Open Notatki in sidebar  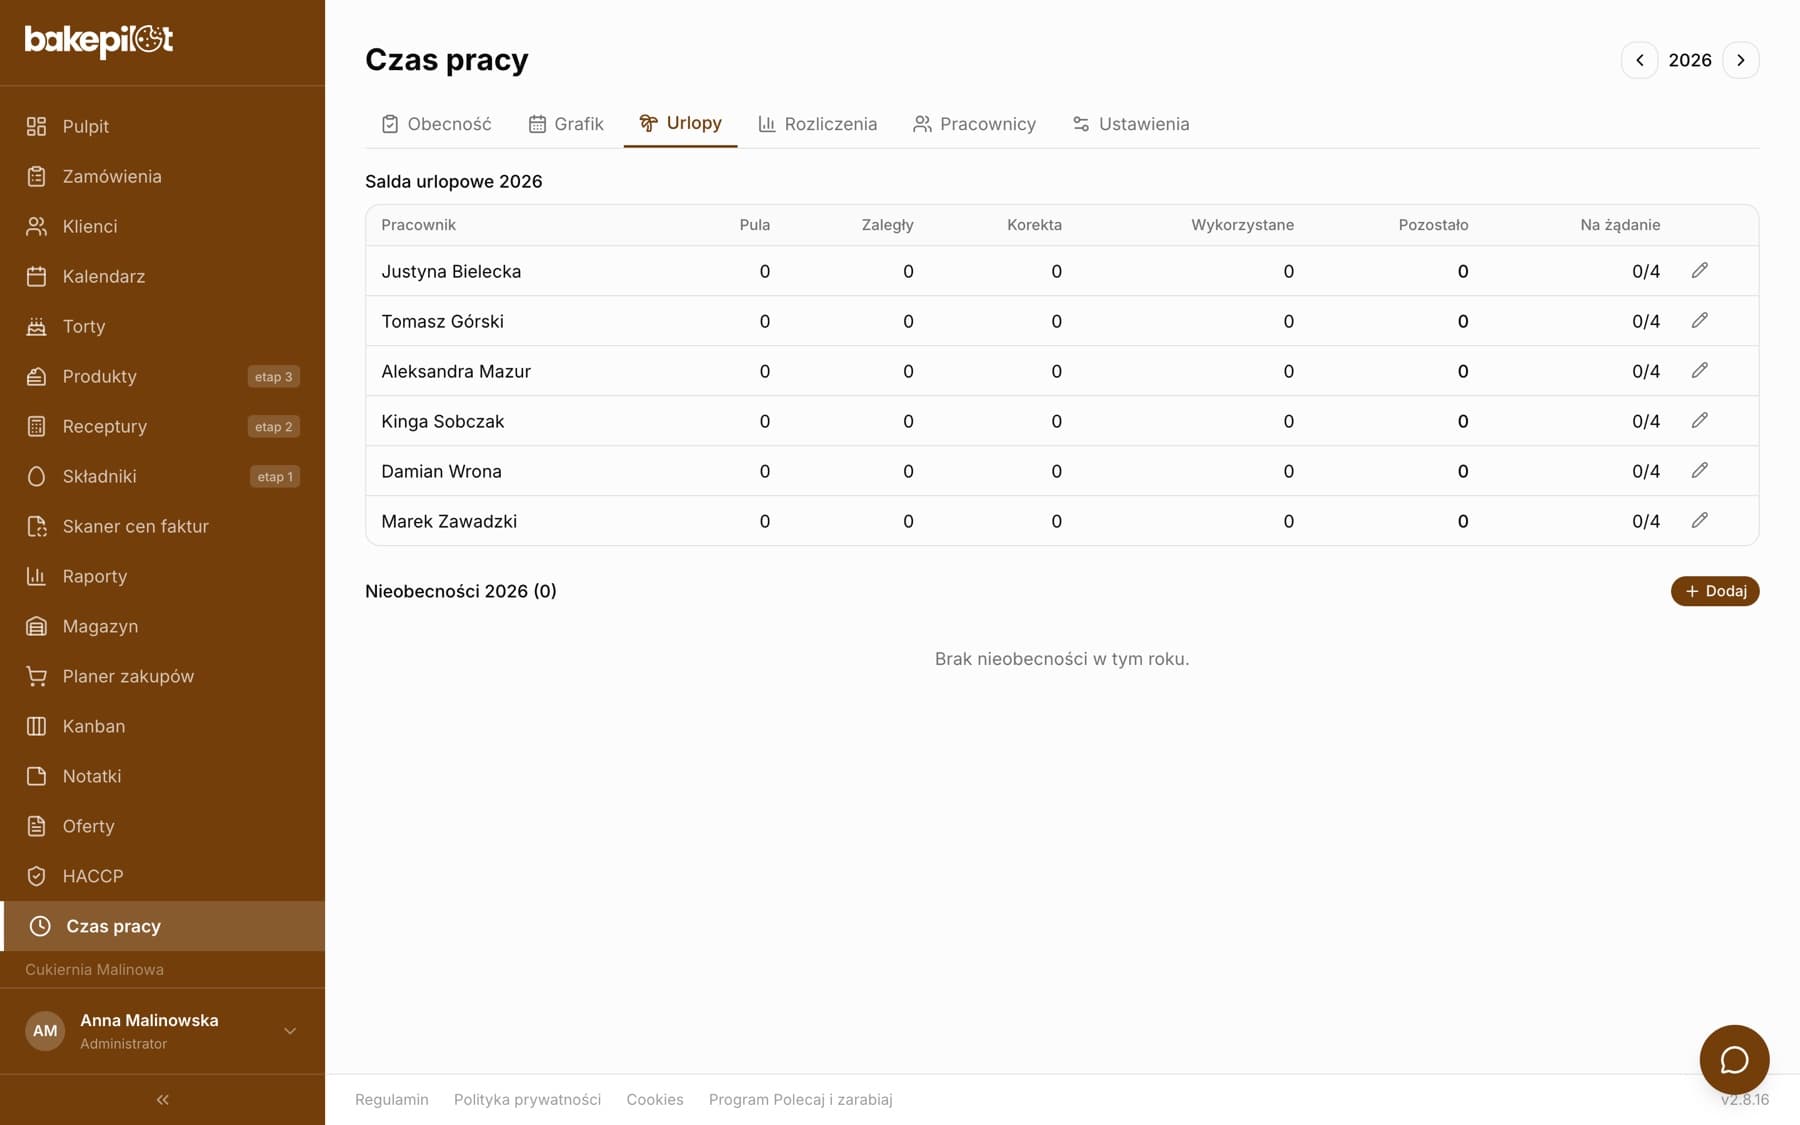tap(162, 776)
